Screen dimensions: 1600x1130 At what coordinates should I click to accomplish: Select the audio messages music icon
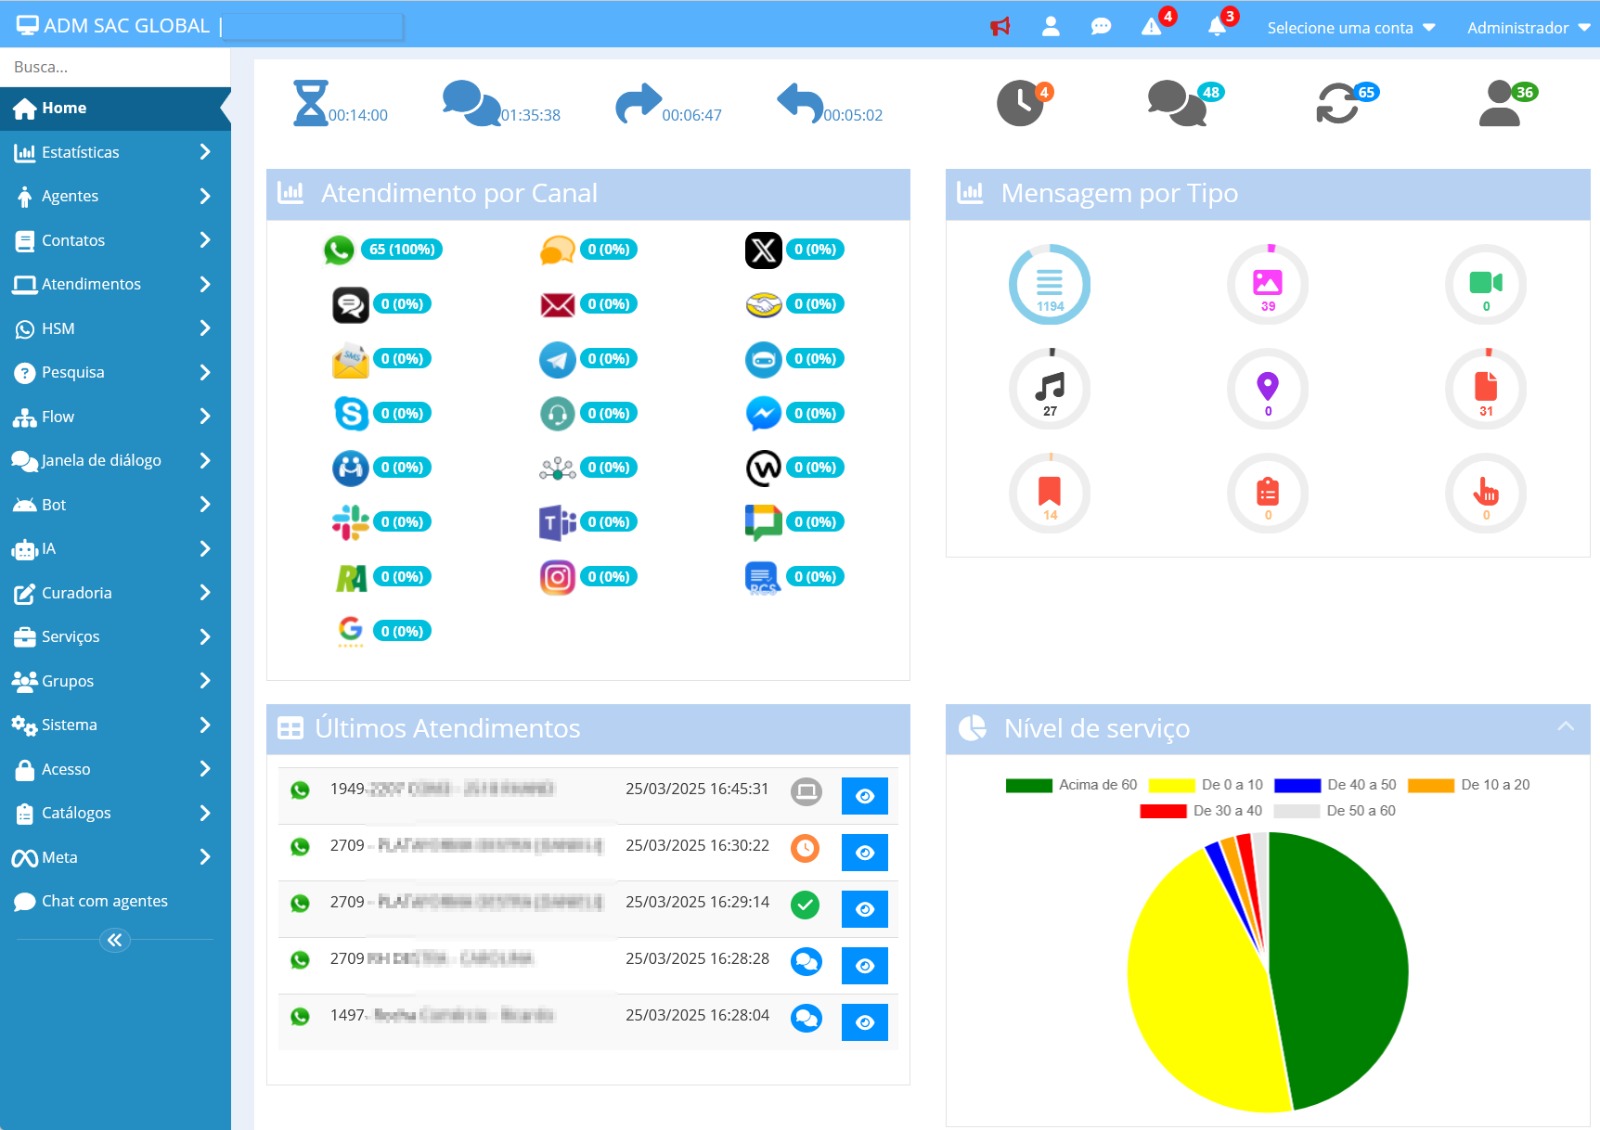(1049, 388)
